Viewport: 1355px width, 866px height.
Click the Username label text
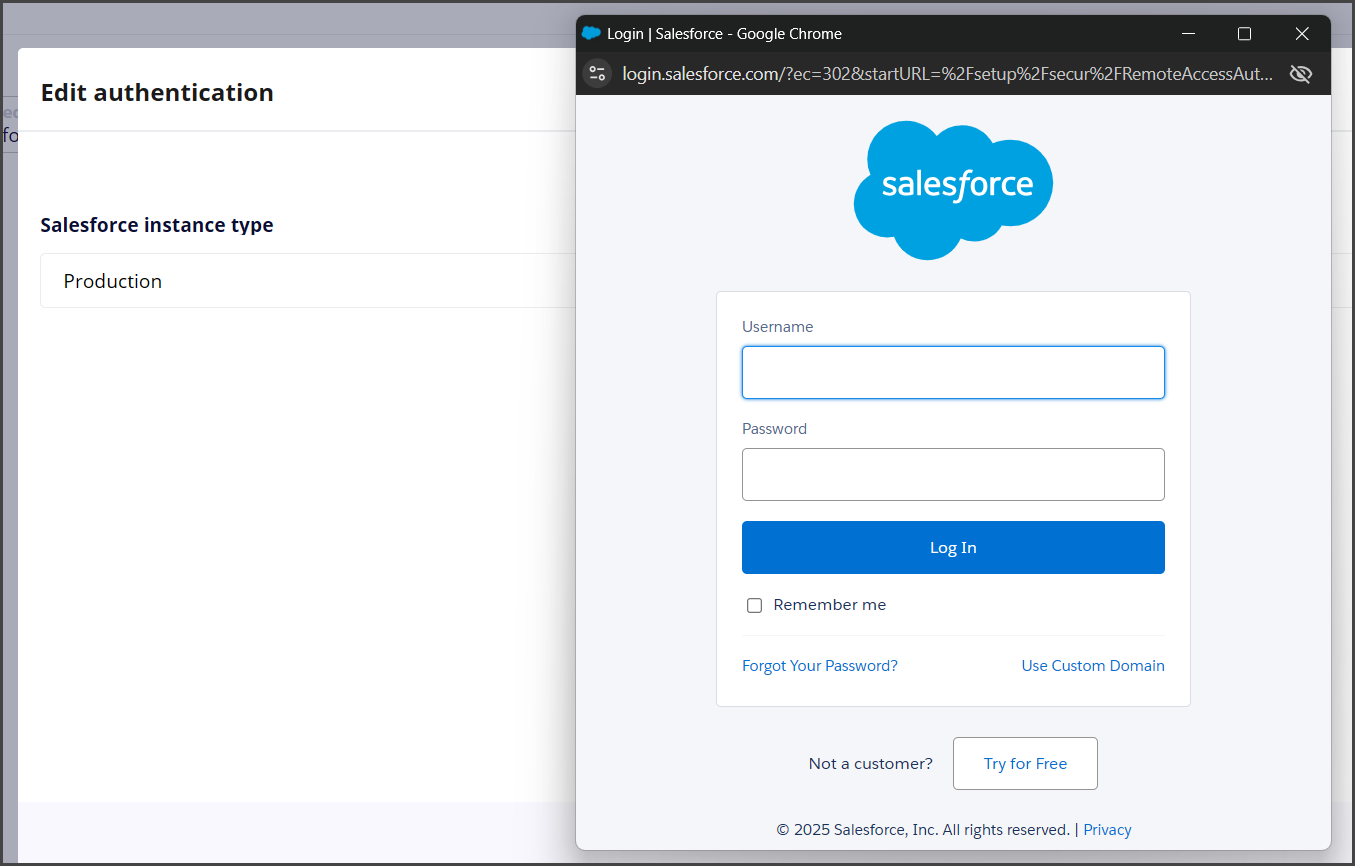click(777, 327)
